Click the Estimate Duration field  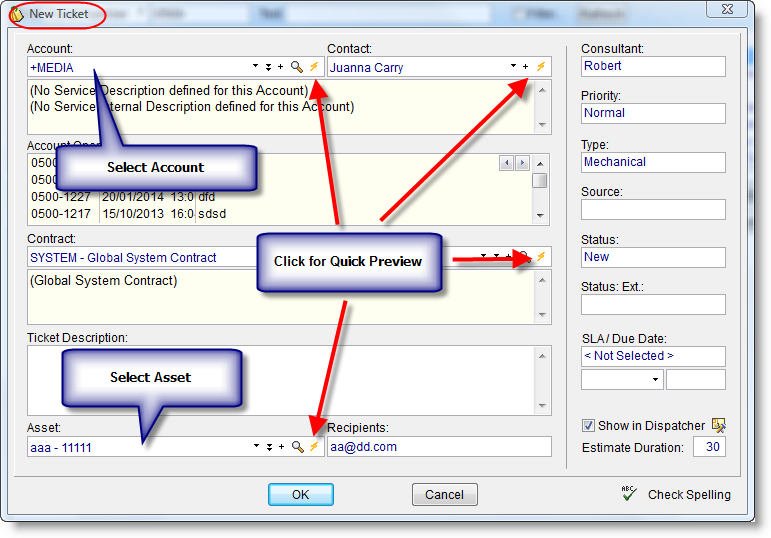pyautogui.click(x=709, y=447)
